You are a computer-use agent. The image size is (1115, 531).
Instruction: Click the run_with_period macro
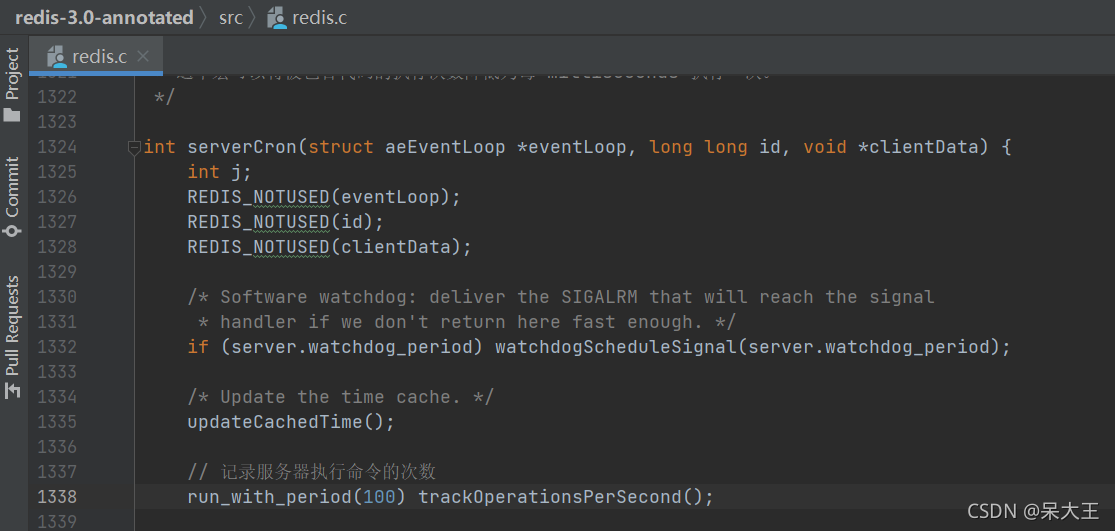point(270,497)
